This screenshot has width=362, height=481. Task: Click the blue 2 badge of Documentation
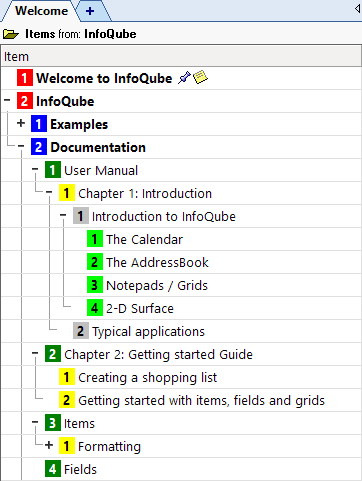39,147
